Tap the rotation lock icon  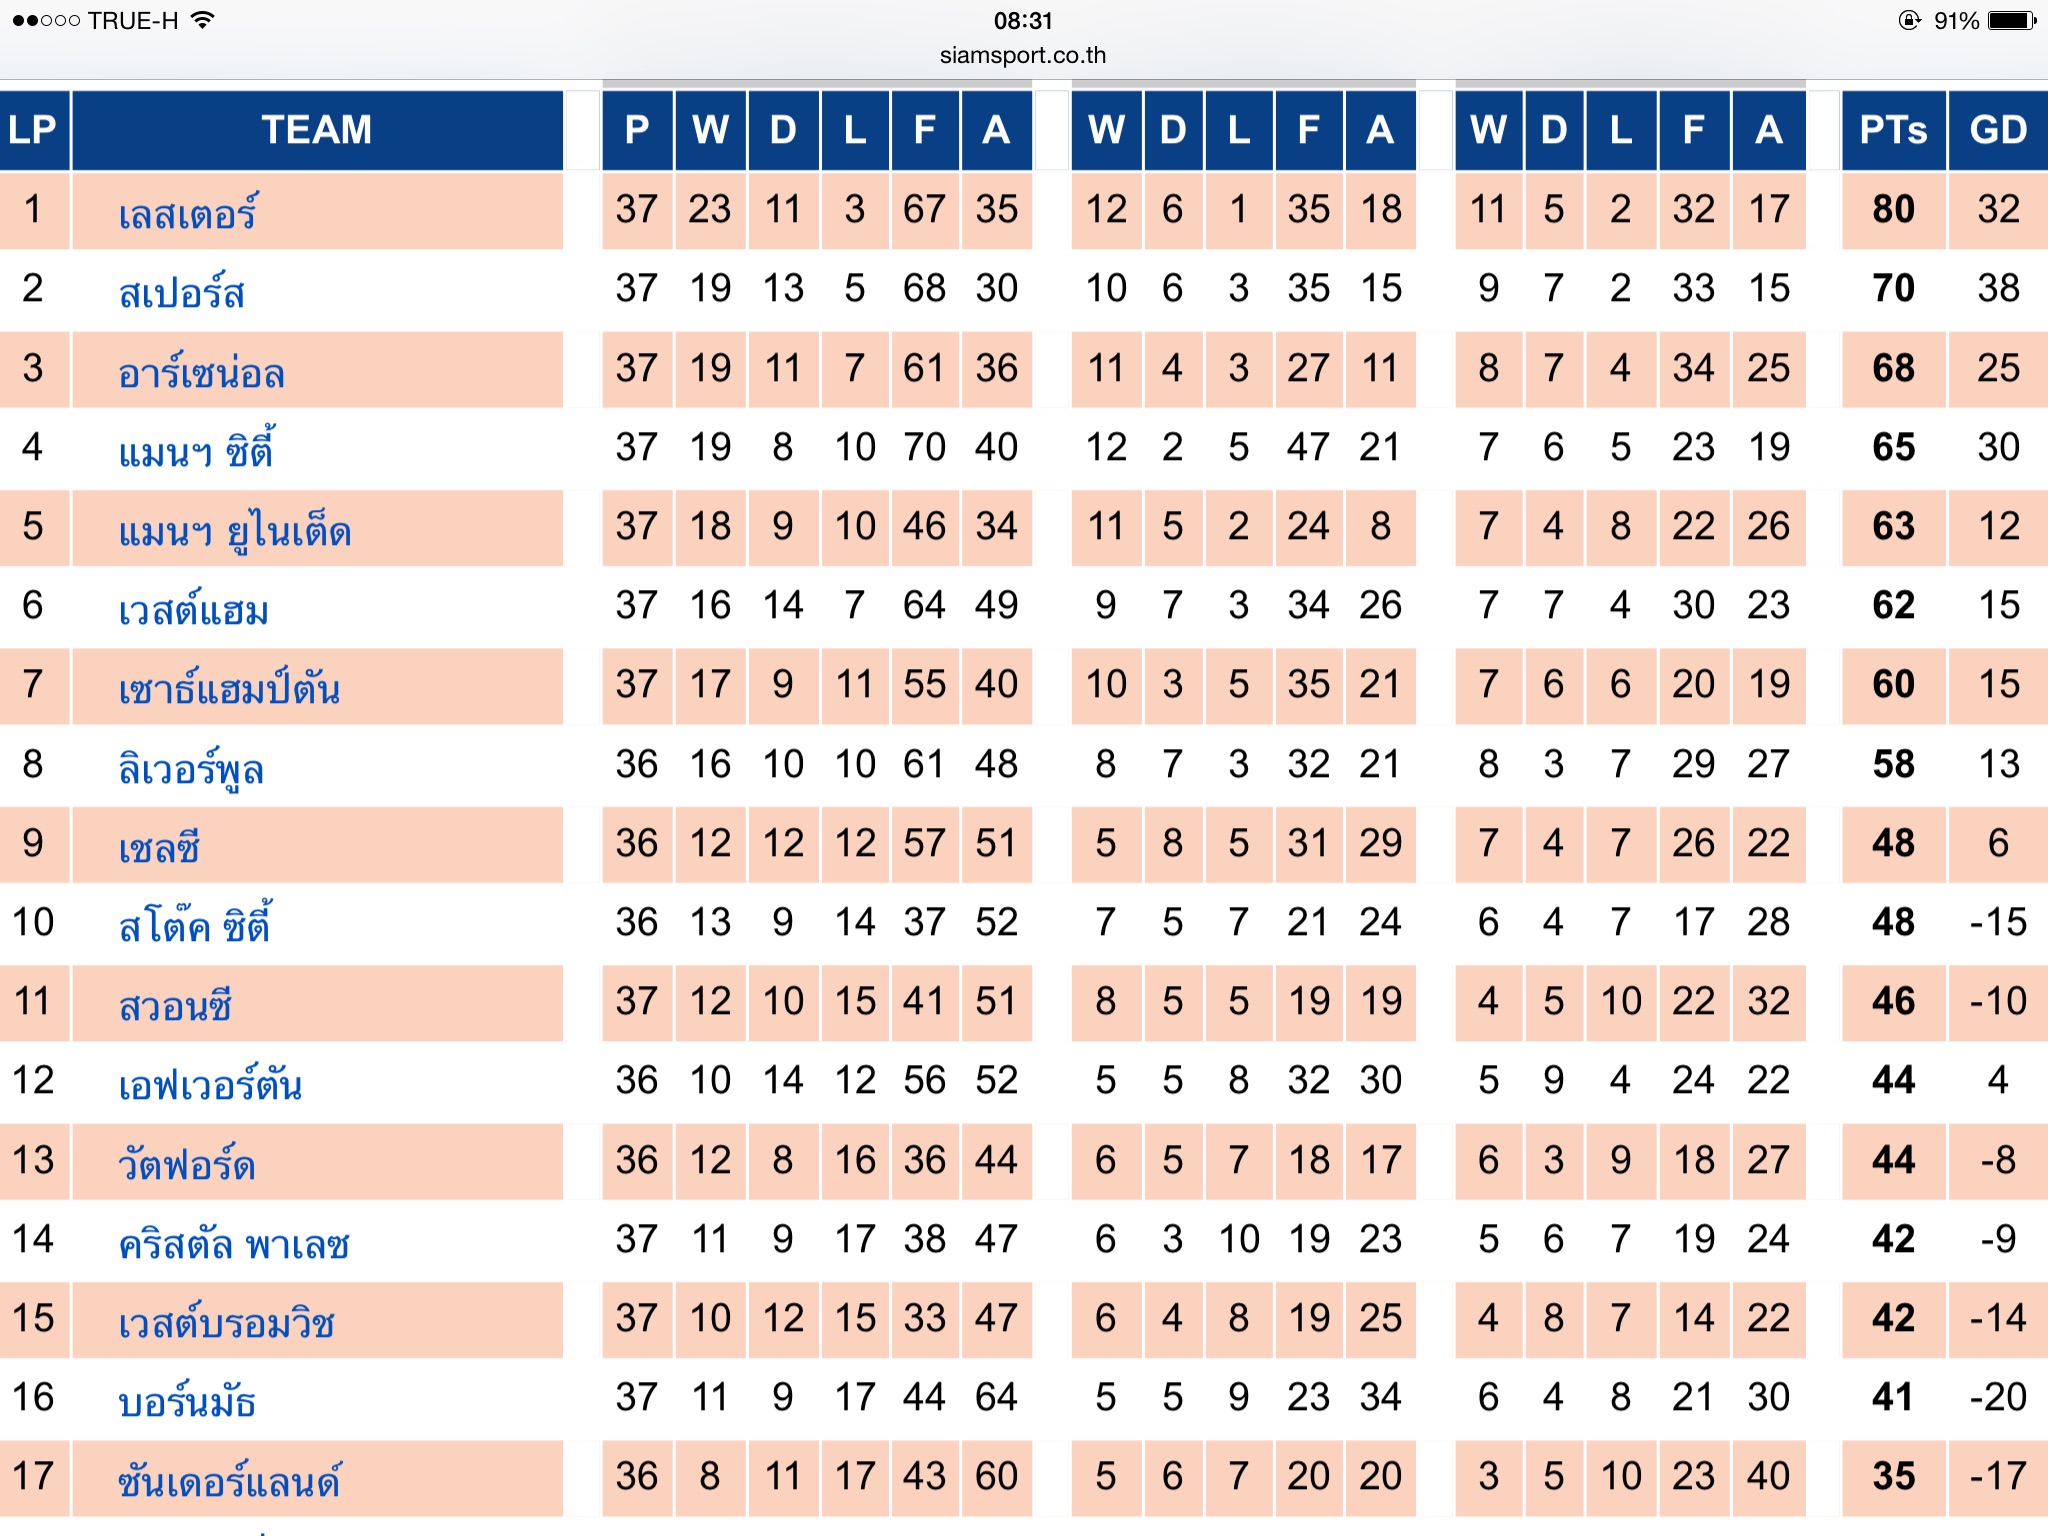(x=1909, y=20)
